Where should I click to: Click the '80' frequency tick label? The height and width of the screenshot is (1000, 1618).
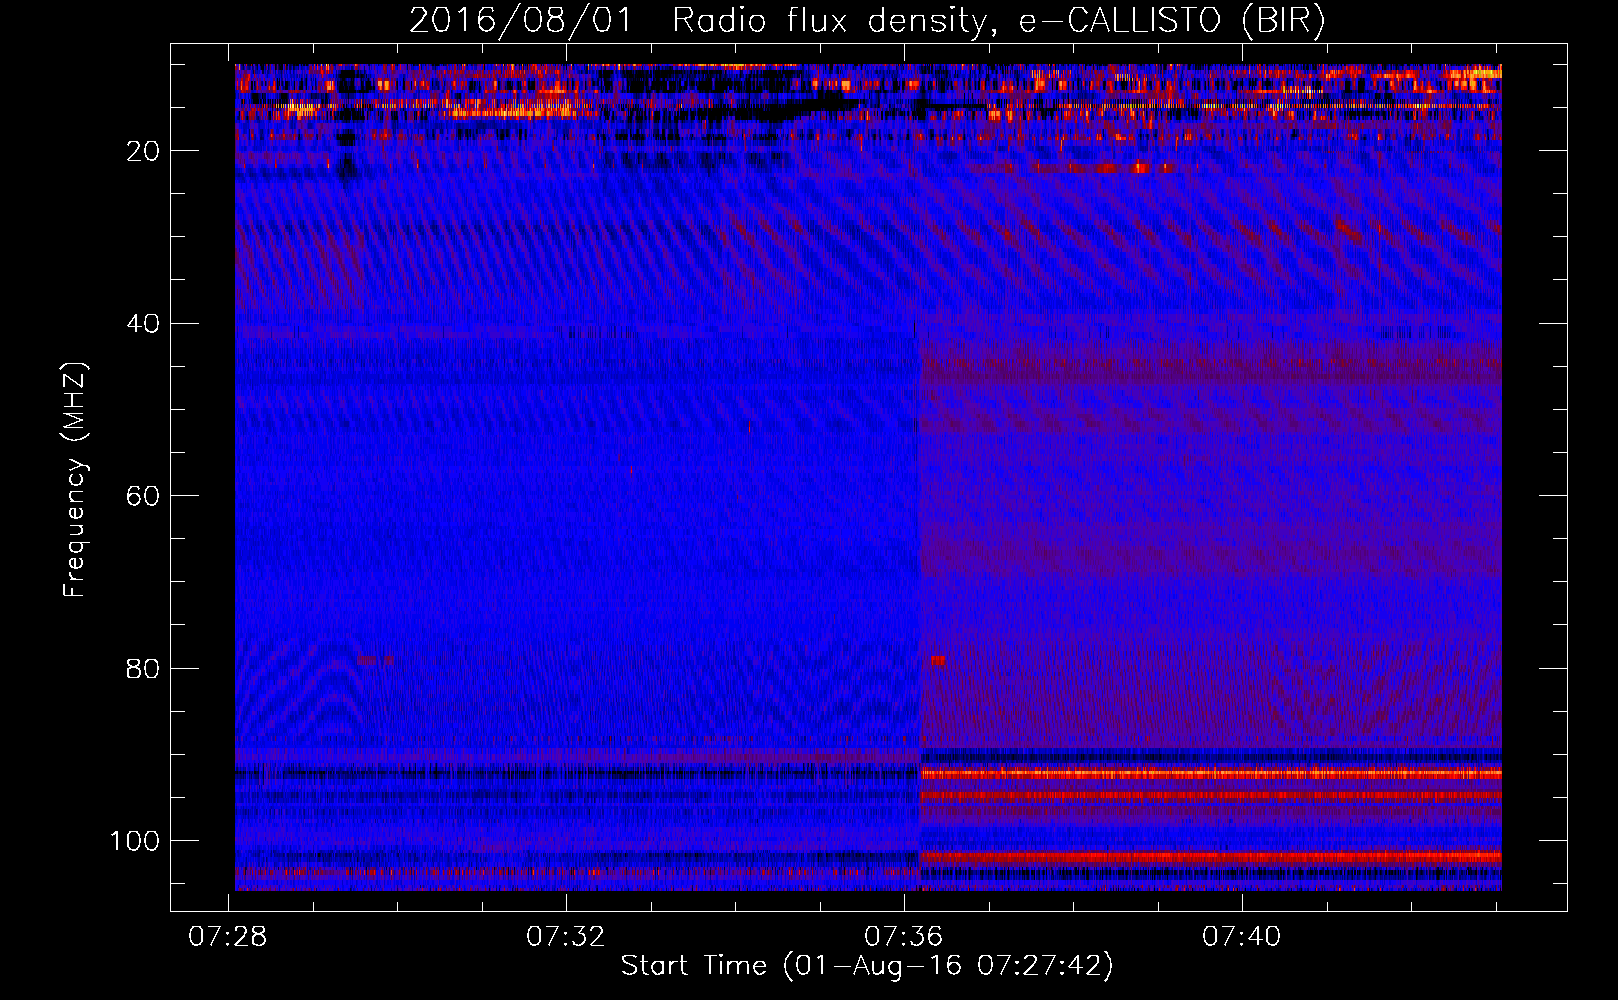(x=143, y=668)
